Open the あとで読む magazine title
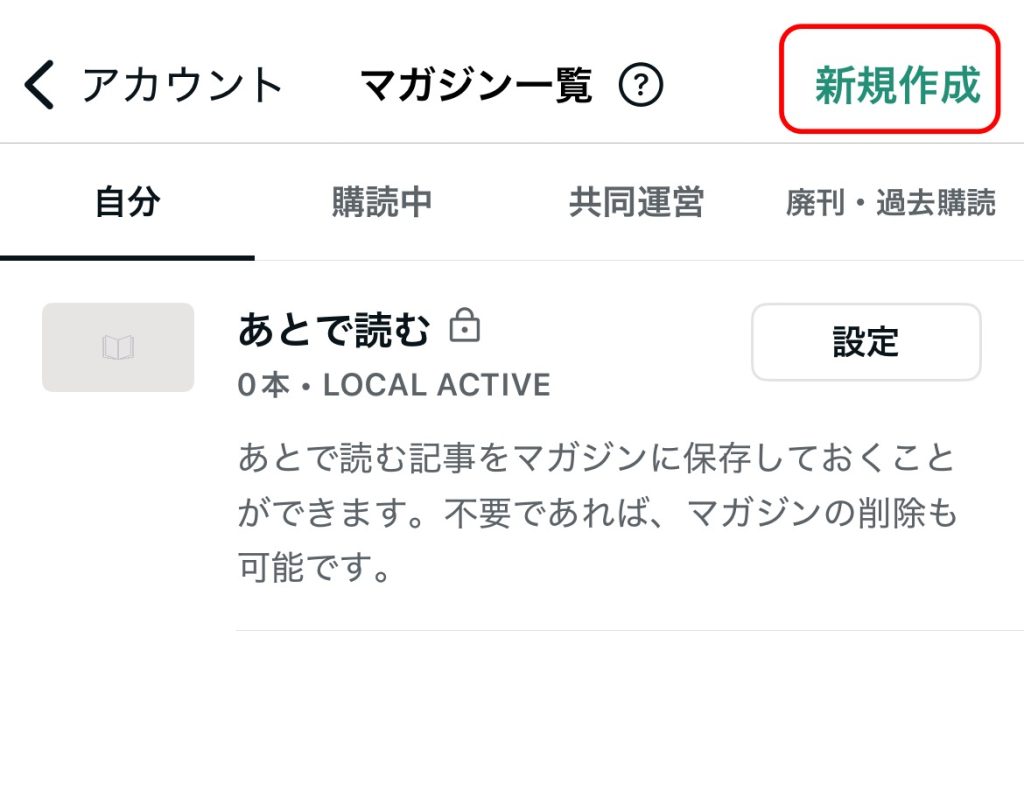This screenshot has width=1024, height=791. [x=334, y=329]
